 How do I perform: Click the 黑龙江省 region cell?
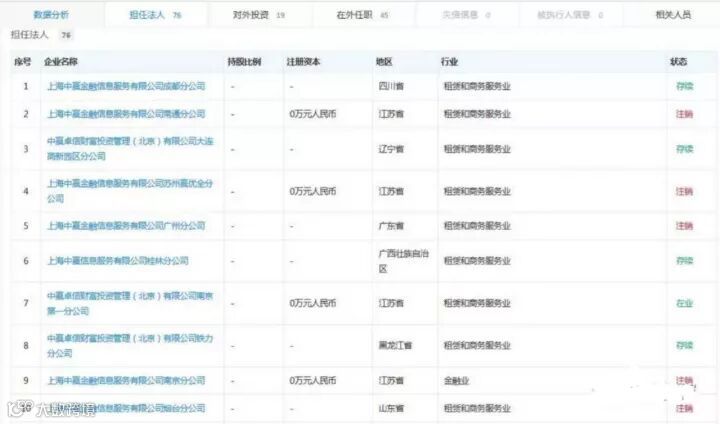[x=395, y=345]
